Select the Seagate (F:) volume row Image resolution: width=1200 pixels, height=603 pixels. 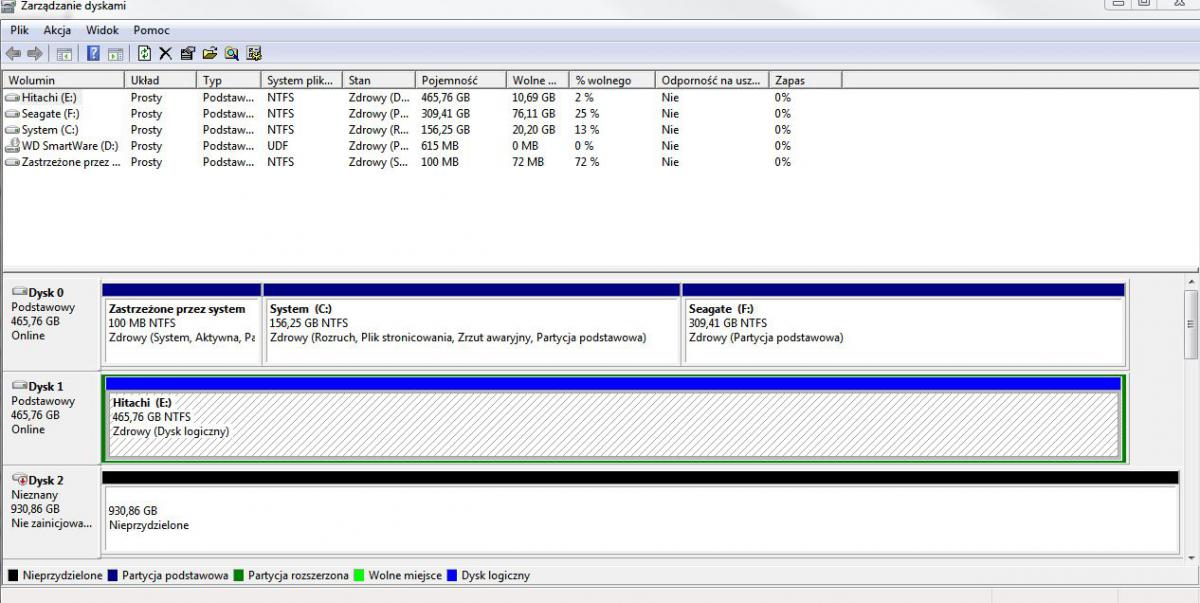click(x=421, y=114)
